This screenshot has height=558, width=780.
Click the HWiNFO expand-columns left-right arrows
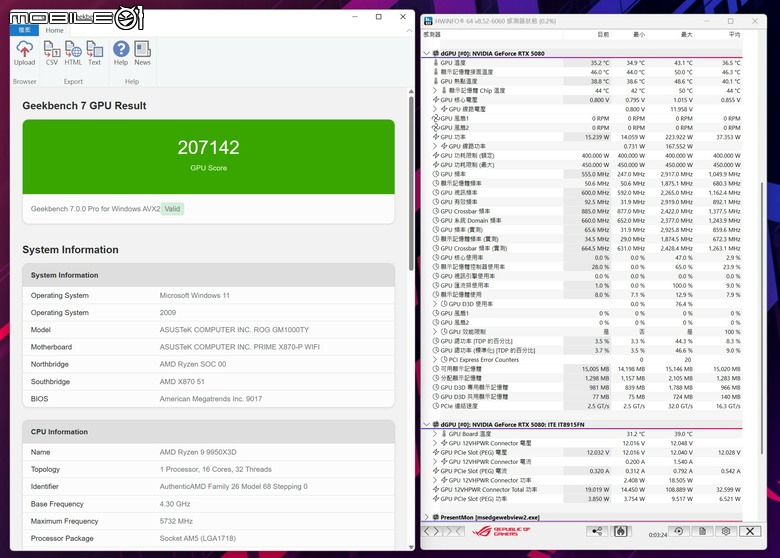pos(432,531)
